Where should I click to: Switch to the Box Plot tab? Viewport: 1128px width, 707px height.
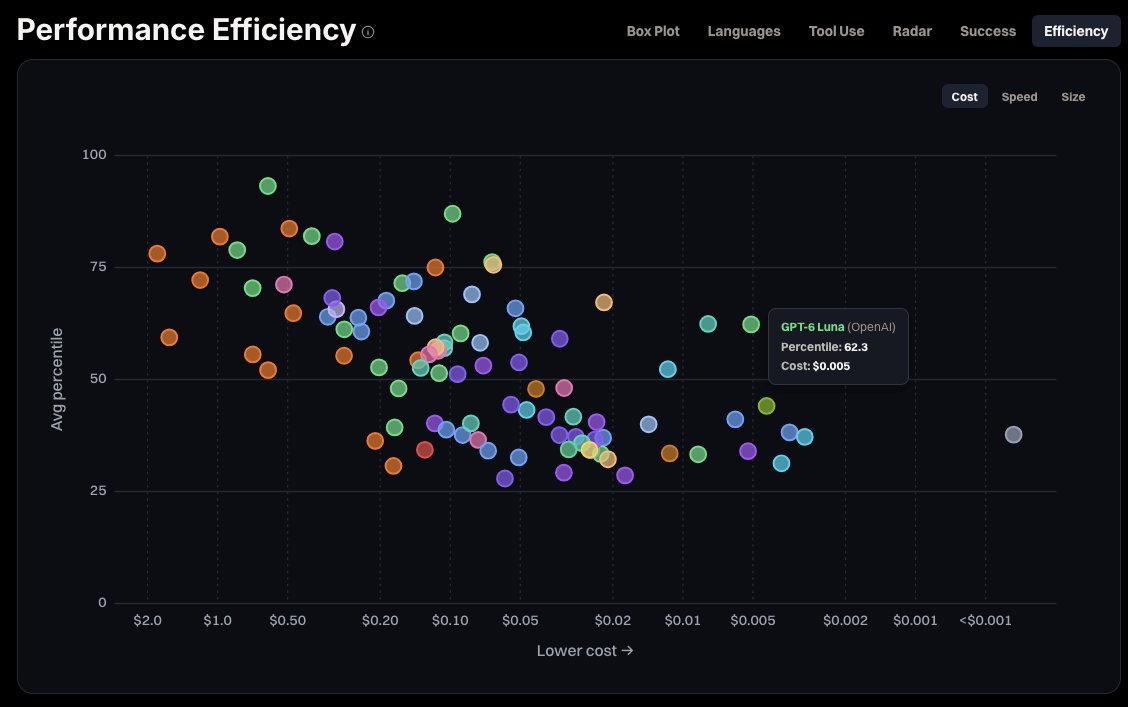pyautogui.click(x=652, y=31)
